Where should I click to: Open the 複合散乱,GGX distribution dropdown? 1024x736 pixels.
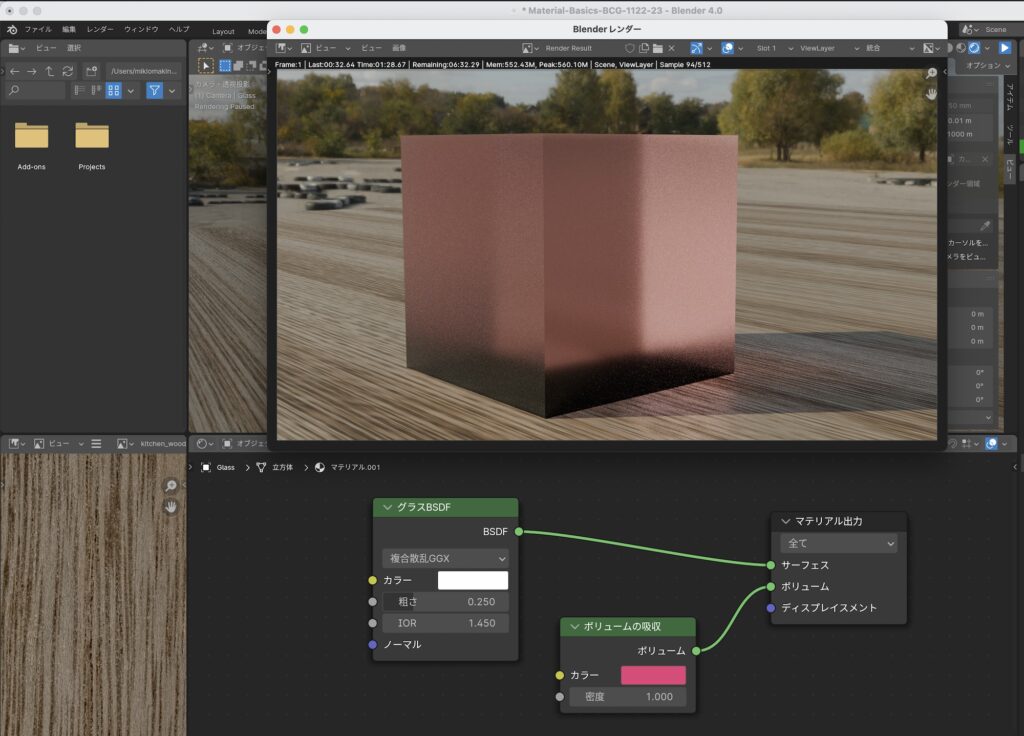[x=445, y=558]
